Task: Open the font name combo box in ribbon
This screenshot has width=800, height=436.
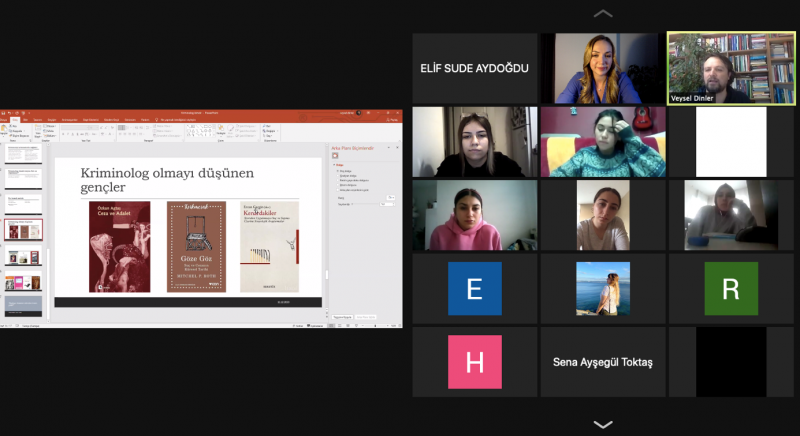Action: click(75, 127)
